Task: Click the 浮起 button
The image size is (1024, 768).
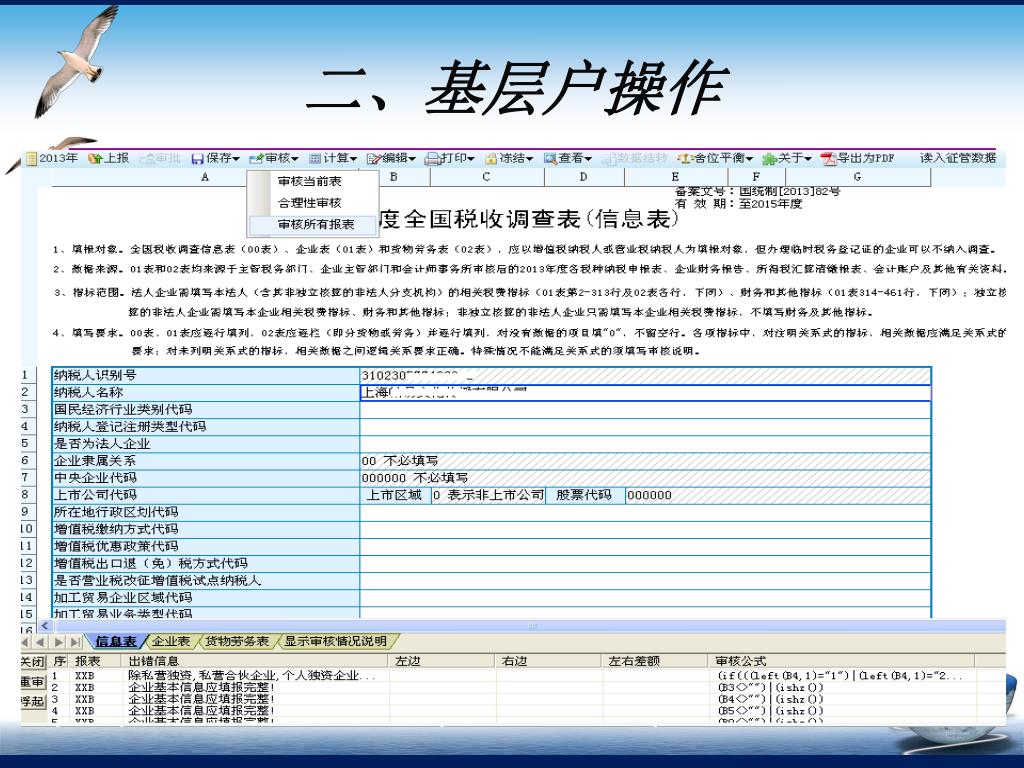Action: pyautogui.click(x=33, y=702)
